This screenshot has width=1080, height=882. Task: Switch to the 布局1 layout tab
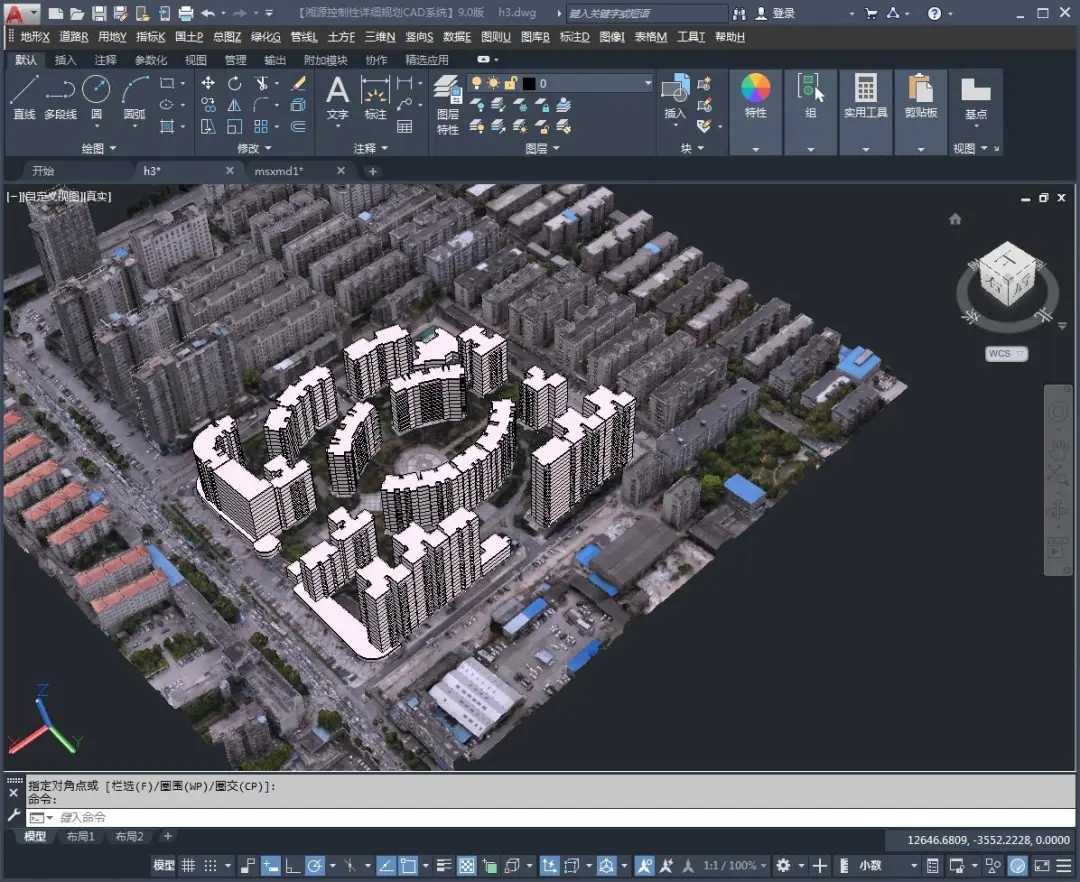tap(81, 837)
